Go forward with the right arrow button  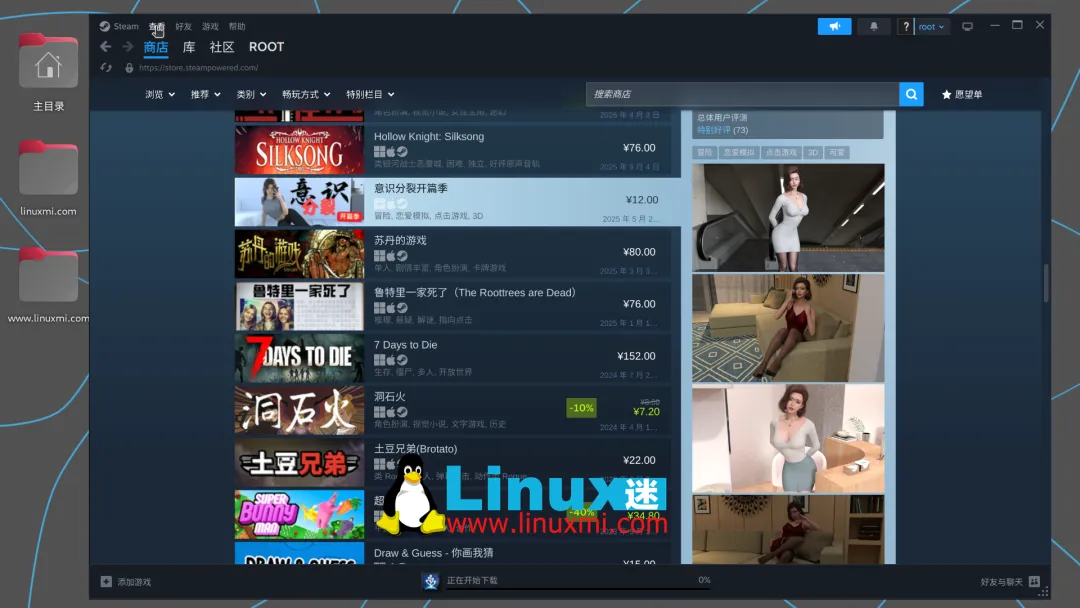pos(127,47)
